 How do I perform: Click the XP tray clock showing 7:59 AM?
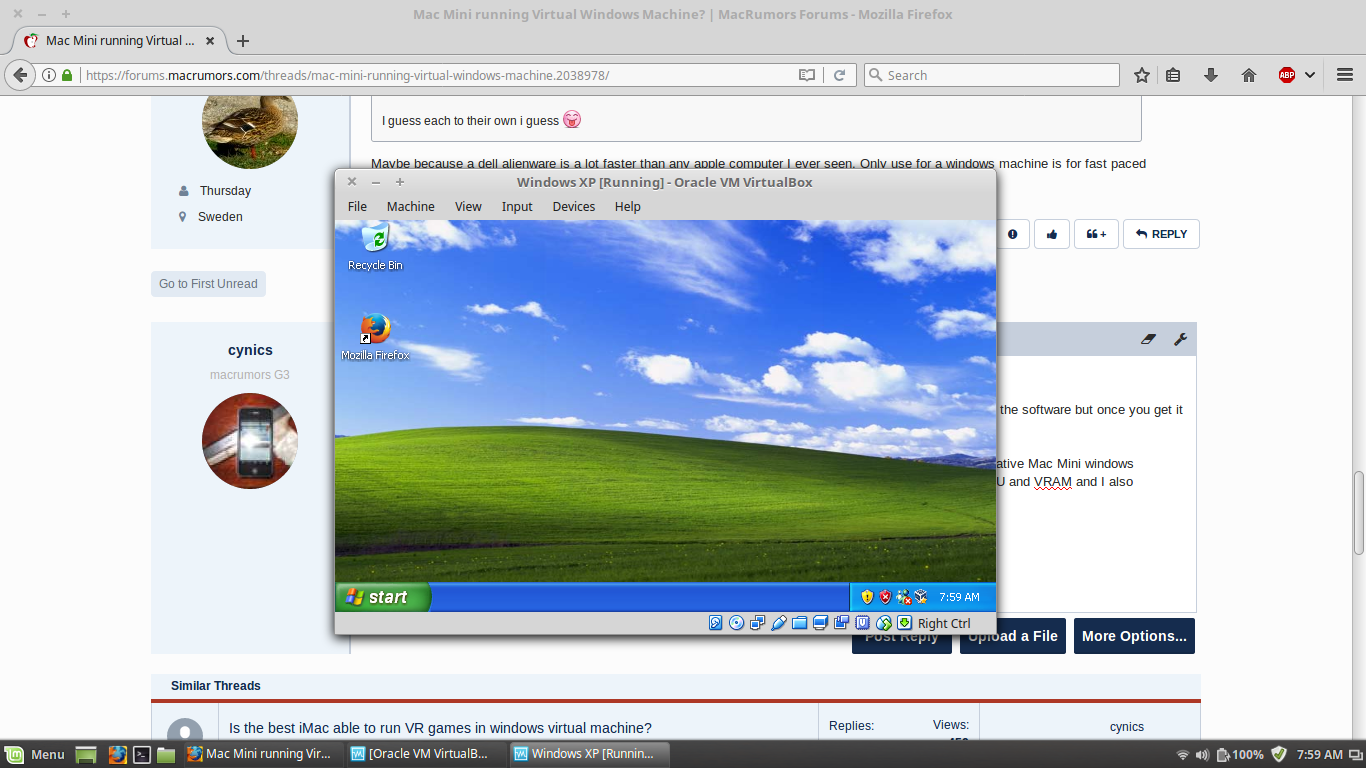click(959, 597)
